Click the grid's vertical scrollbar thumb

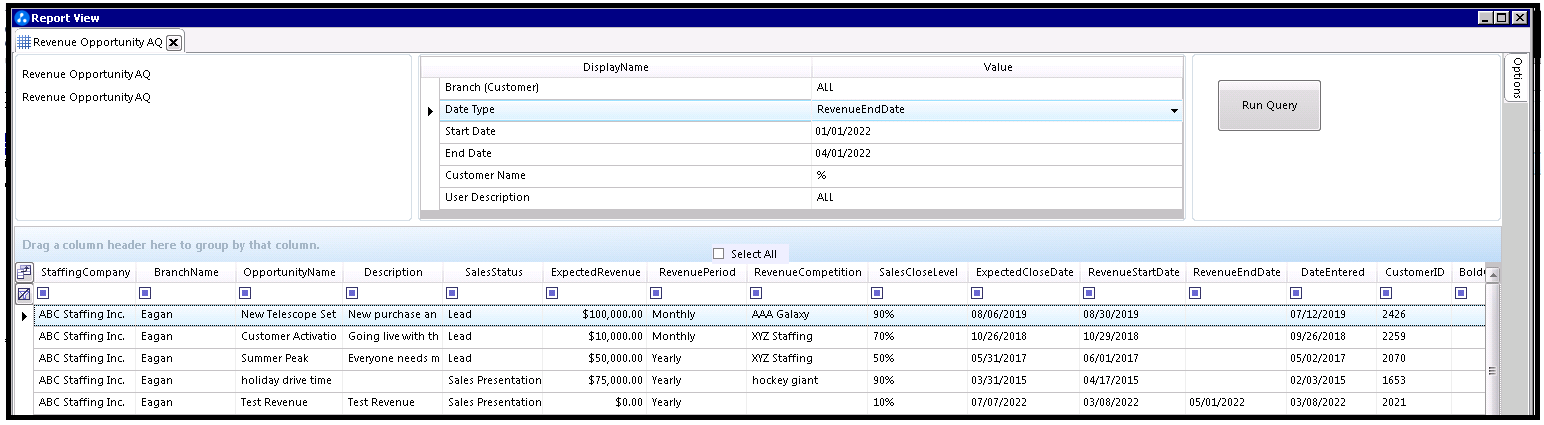[1492, 370]
